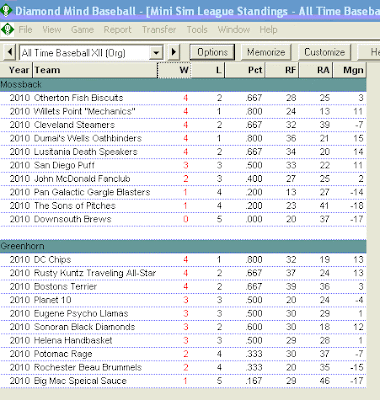Click Sons of Pitches margin -18
380x400 pixels.
click(357, 206)
